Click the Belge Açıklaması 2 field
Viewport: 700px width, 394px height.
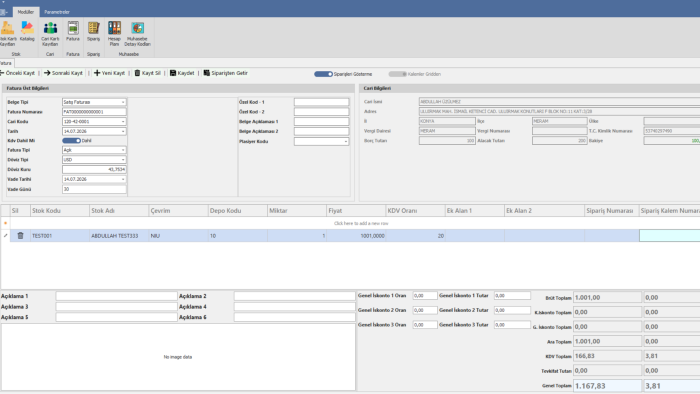tap(321, 131)
